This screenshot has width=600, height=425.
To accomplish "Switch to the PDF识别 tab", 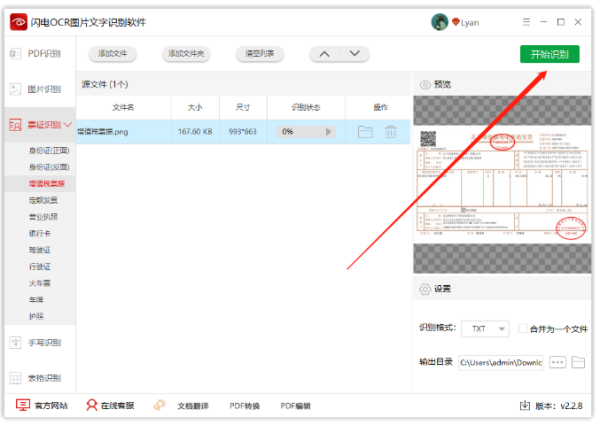I will [37, 53].
